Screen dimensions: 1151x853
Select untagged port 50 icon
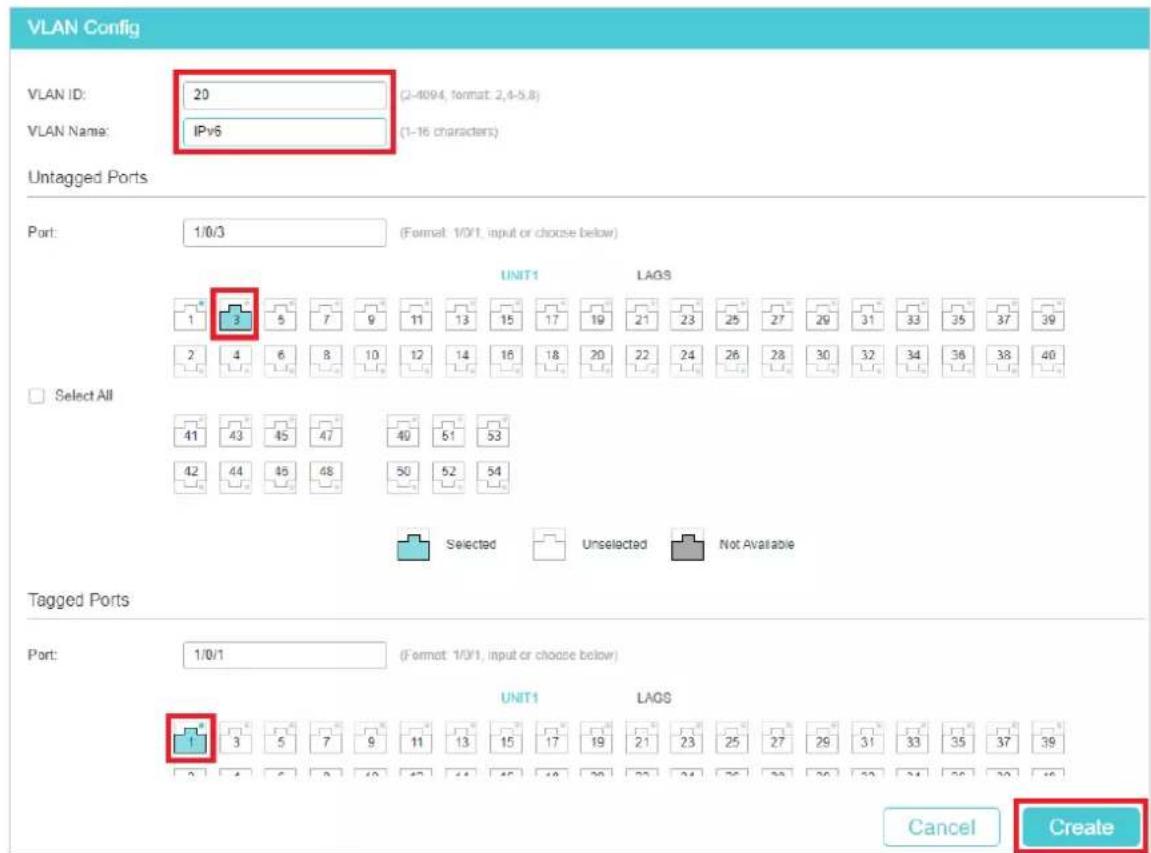tap(403, 476)
